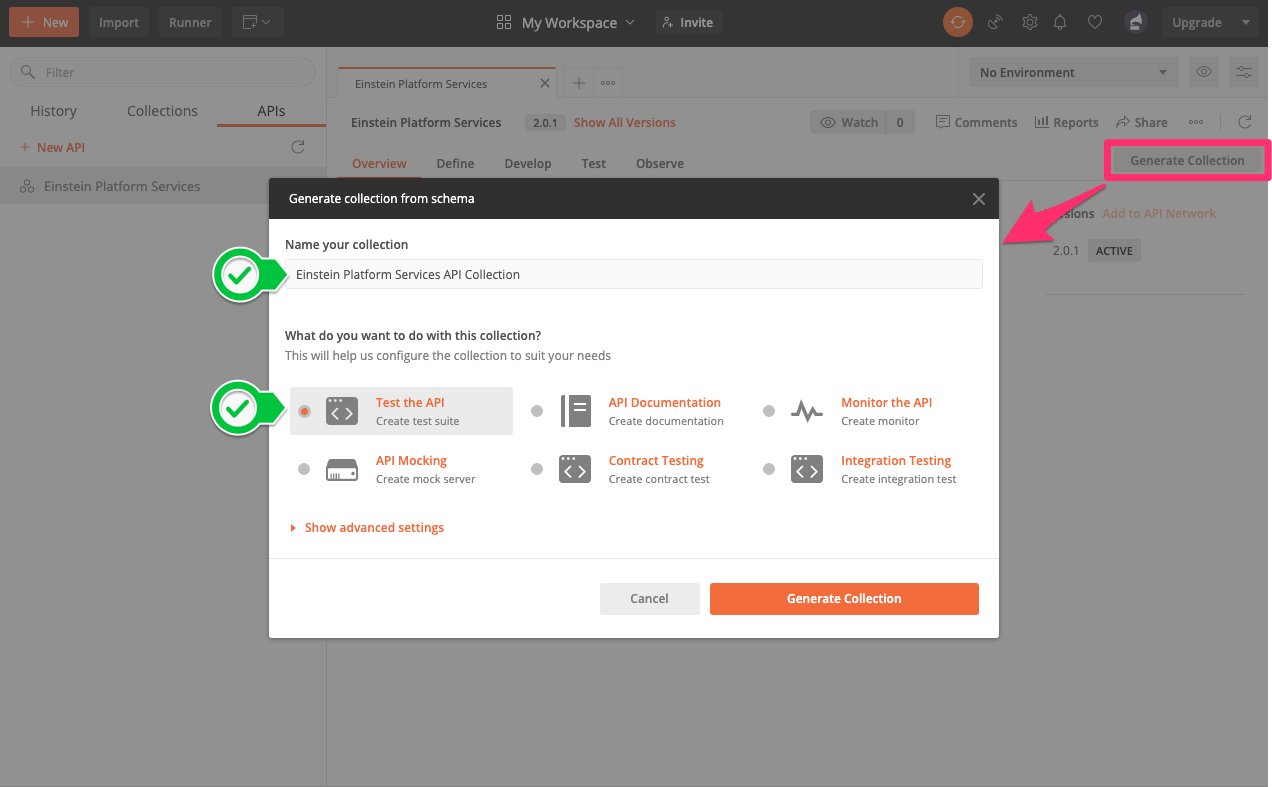The height and width of the screenshot is (787, 1272).
Task: Open the 2.0.1 version selector
Action: coord(544,123)
